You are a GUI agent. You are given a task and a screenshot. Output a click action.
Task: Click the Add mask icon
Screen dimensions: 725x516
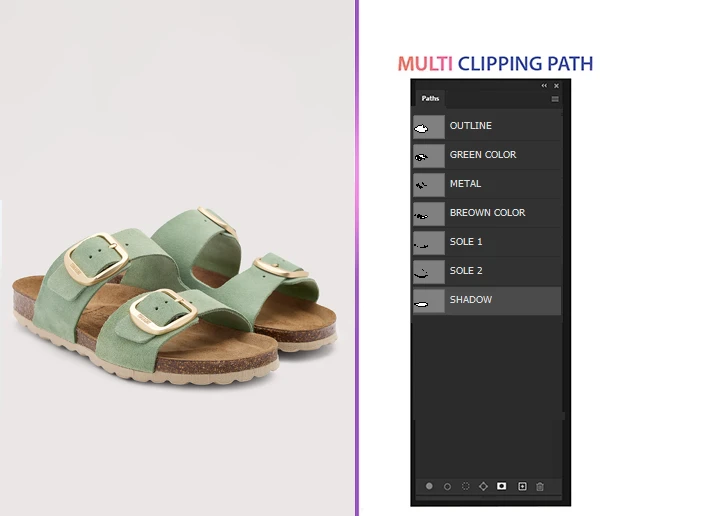[502, 486]
